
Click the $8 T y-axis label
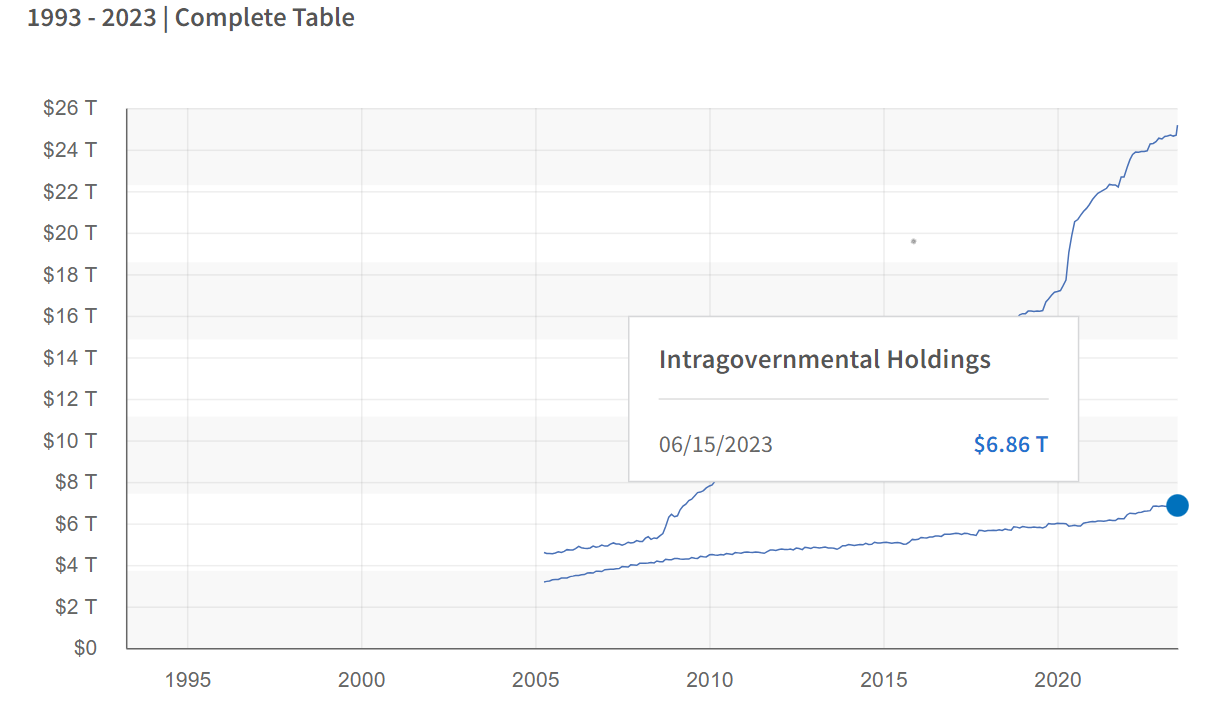click(x=76, y=482)
